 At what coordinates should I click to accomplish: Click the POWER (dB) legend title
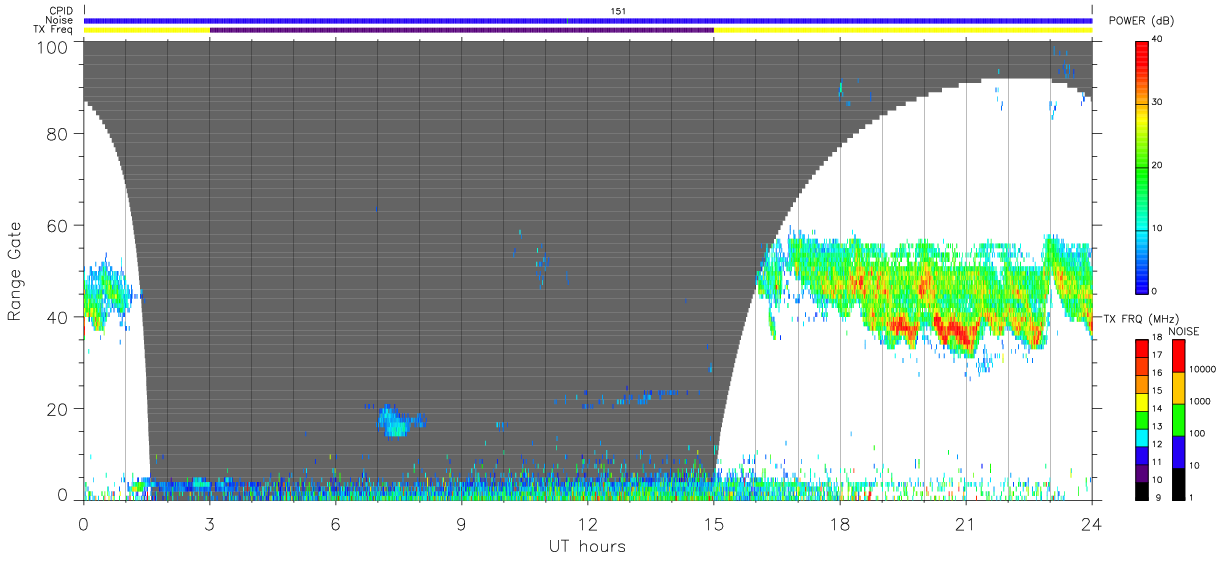click(1141, 21)
